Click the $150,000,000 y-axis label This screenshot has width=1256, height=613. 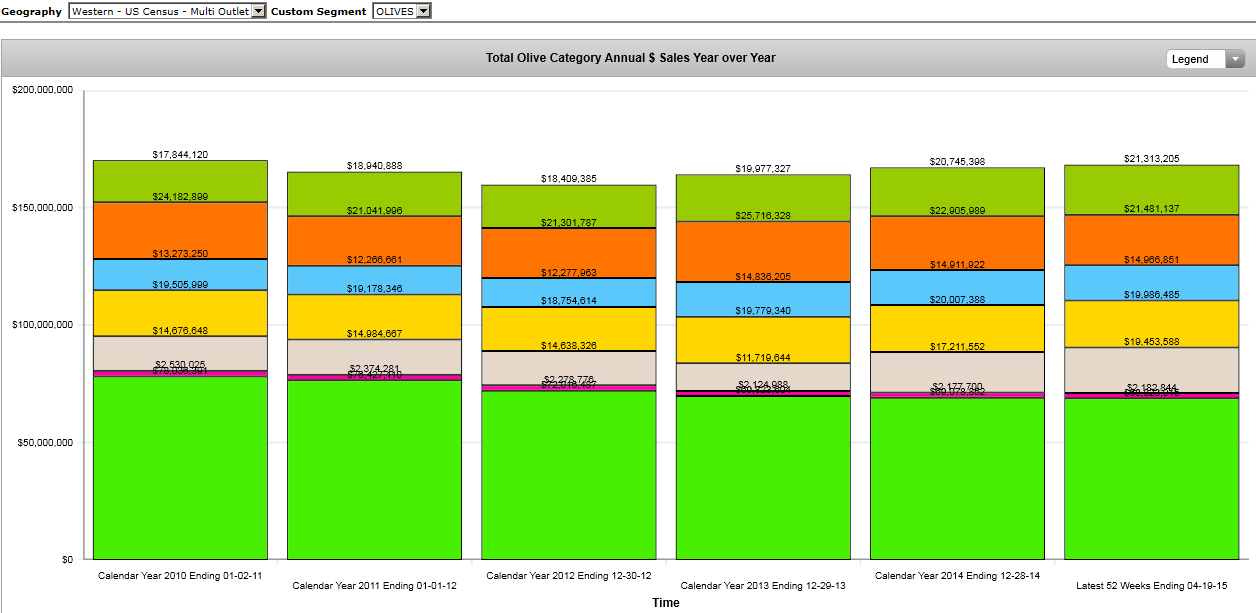(42, 208)
